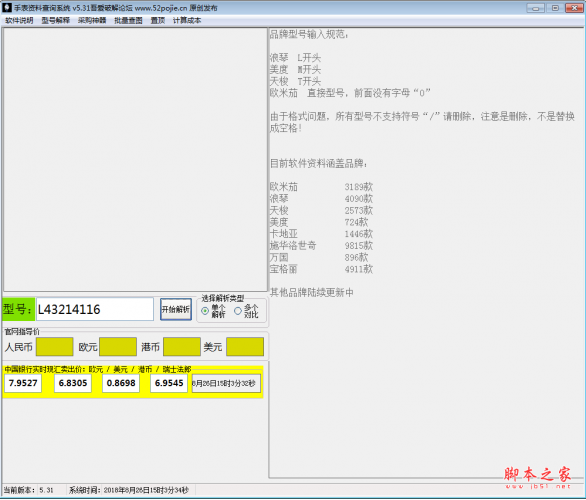586x500 pixels.
Task: Click the 天梭 T开头 line
Action: tap(295, 81)
